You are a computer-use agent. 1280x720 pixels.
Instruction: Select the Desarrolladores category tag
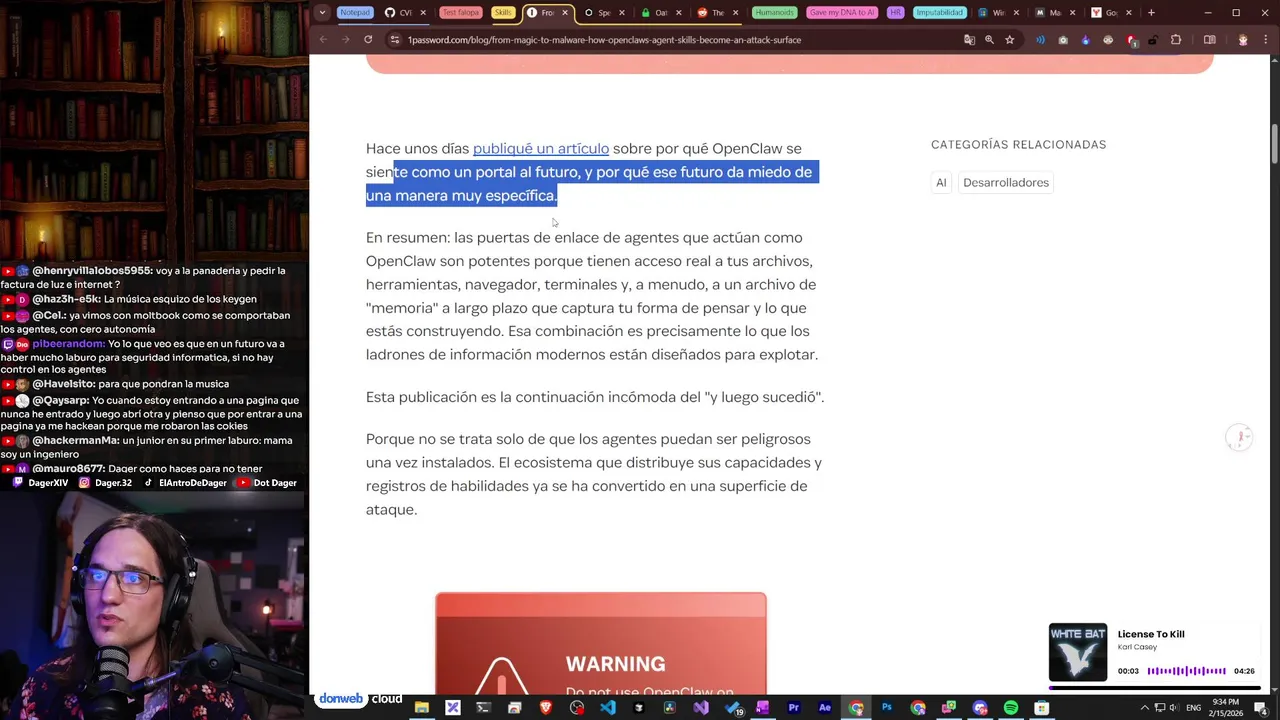(1006, 183)
